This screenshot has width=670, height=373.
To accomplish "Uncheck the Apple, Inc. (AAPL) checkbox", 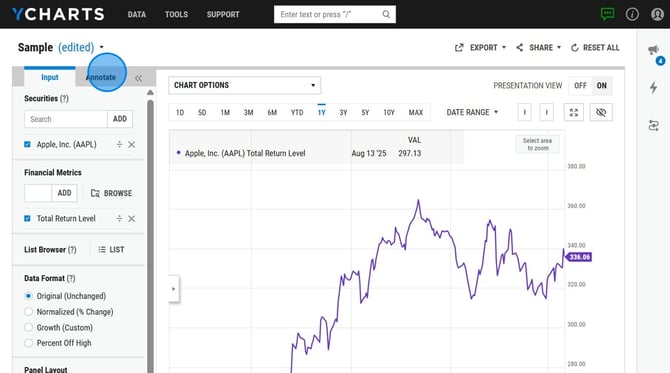I will pos(27,144).
